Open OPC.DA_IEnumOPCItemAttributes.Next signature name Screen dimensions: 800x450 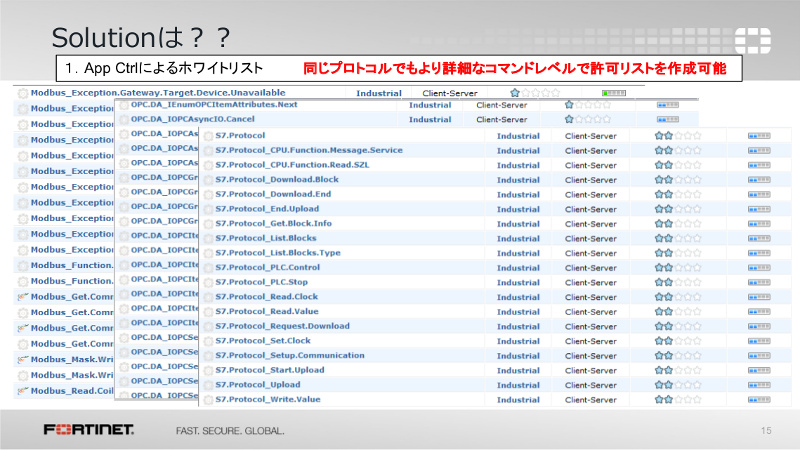click(214, 105)
